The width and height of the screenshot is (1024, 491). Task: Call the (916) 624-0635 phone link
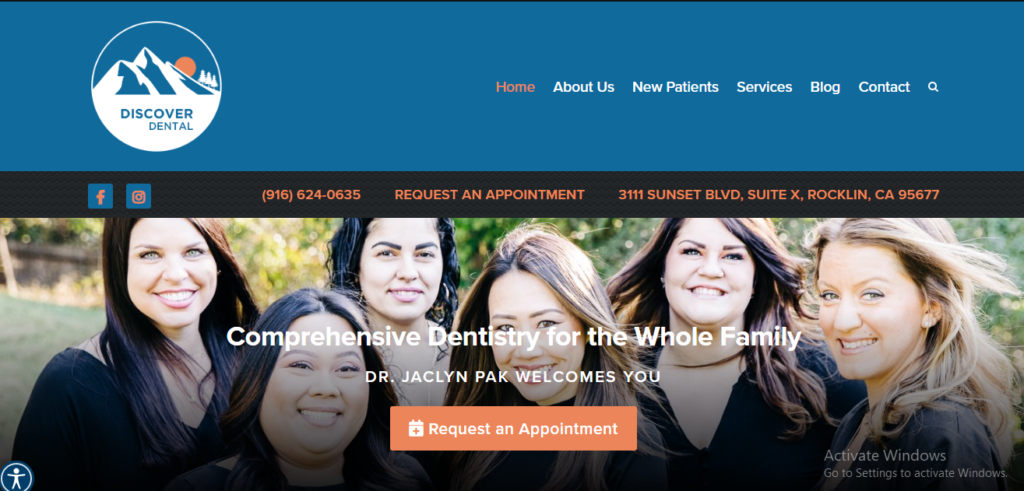click(311, 195)
